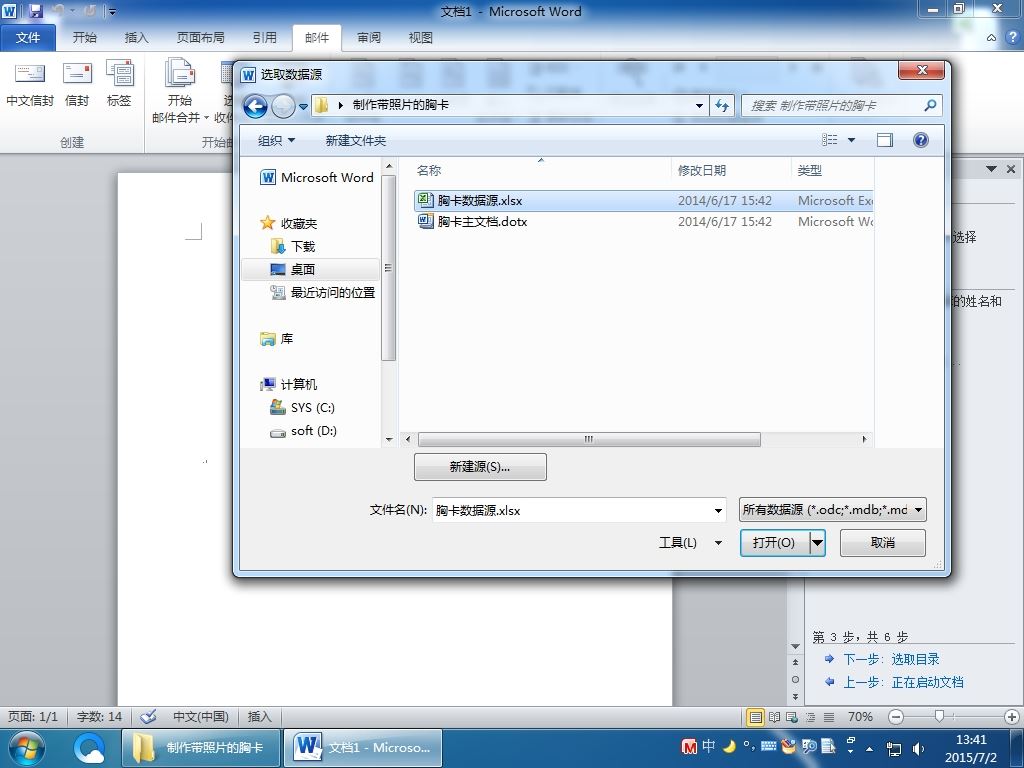The width and height of the screenshot is (1024, 768).
Task: Open the view options dropdown arrow in the dialog toolbar
Action: [851, 140]
